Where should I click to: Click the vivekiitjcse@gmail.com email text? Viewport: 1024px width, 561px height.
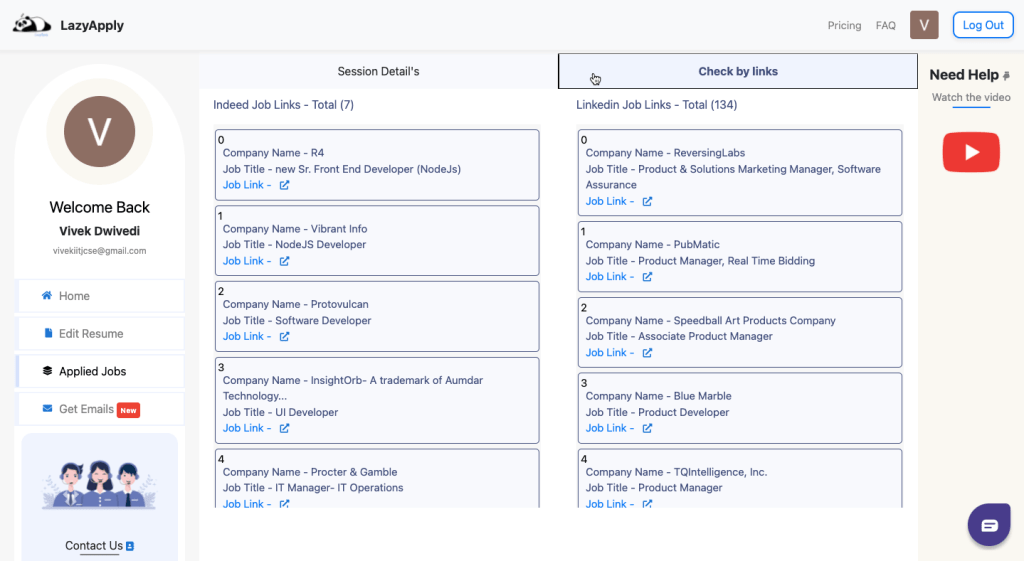click(x=99, y=251)
